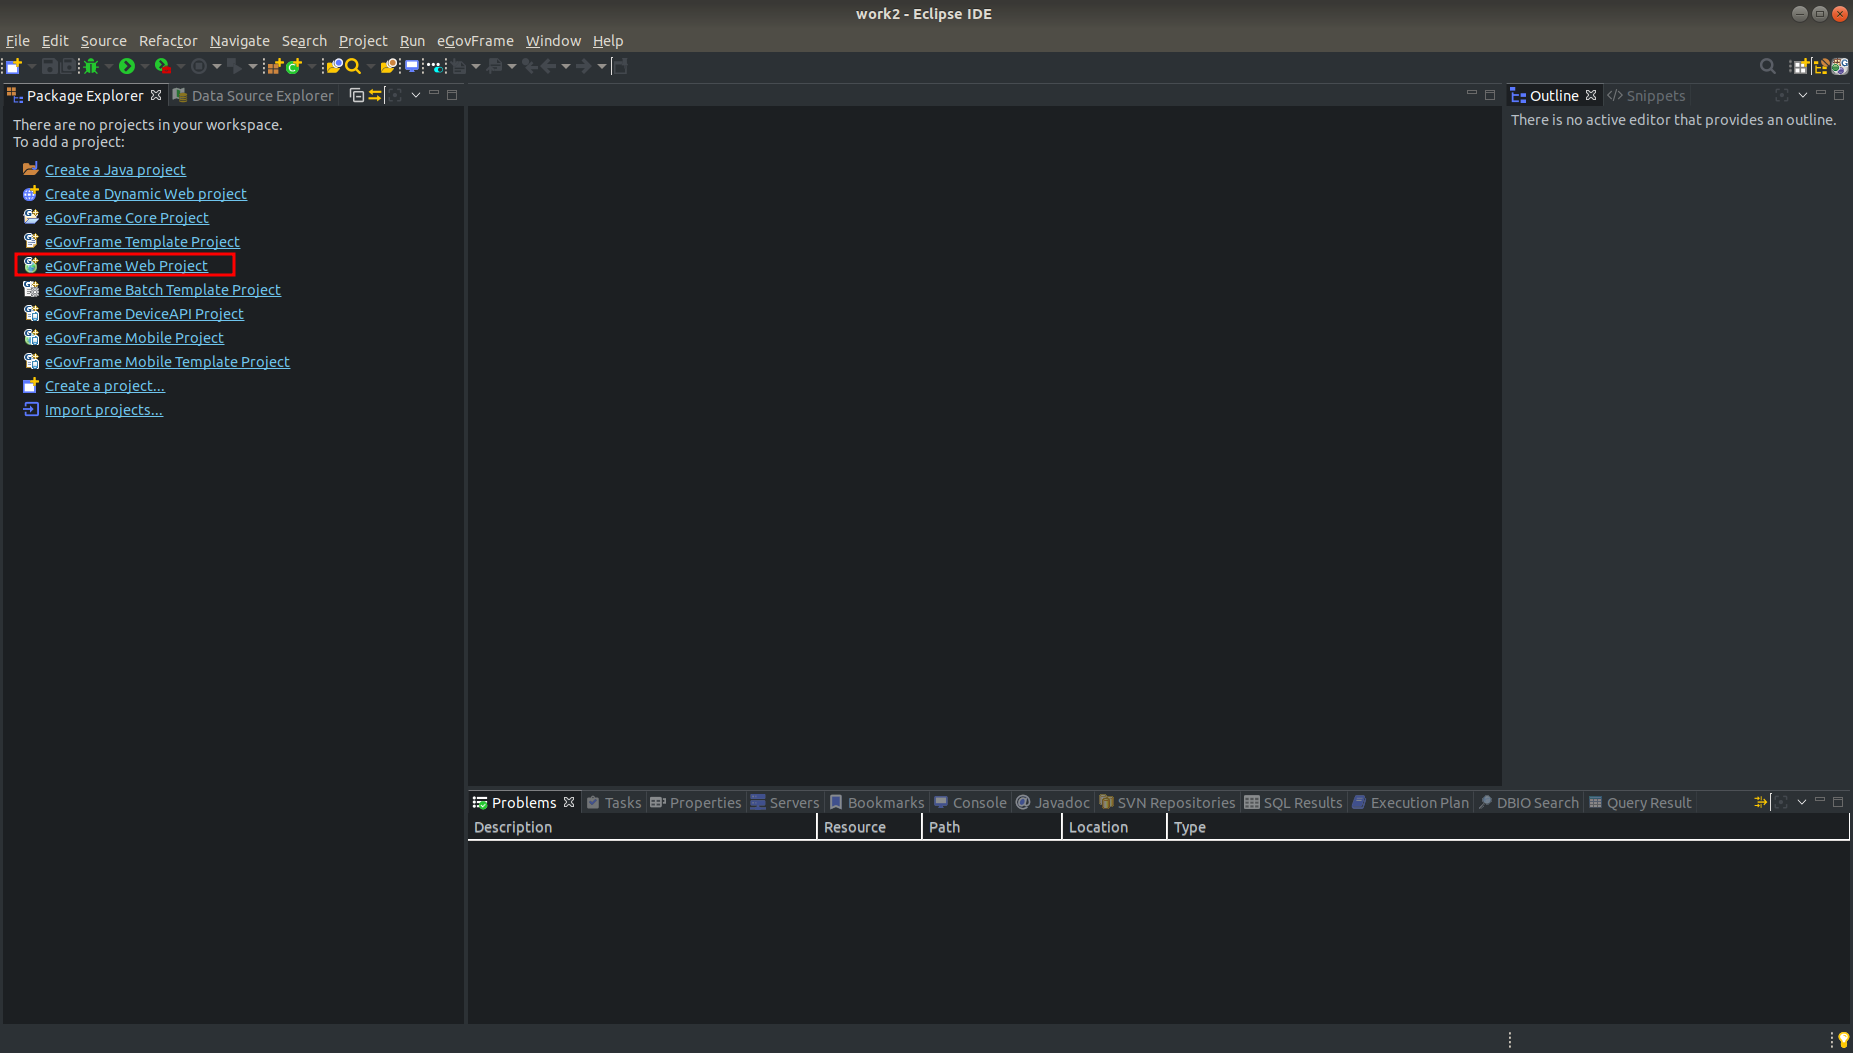1853x1053 pixels.
Task: Click the New wizard icon in toolbar
Action: (x=13, y=66)
